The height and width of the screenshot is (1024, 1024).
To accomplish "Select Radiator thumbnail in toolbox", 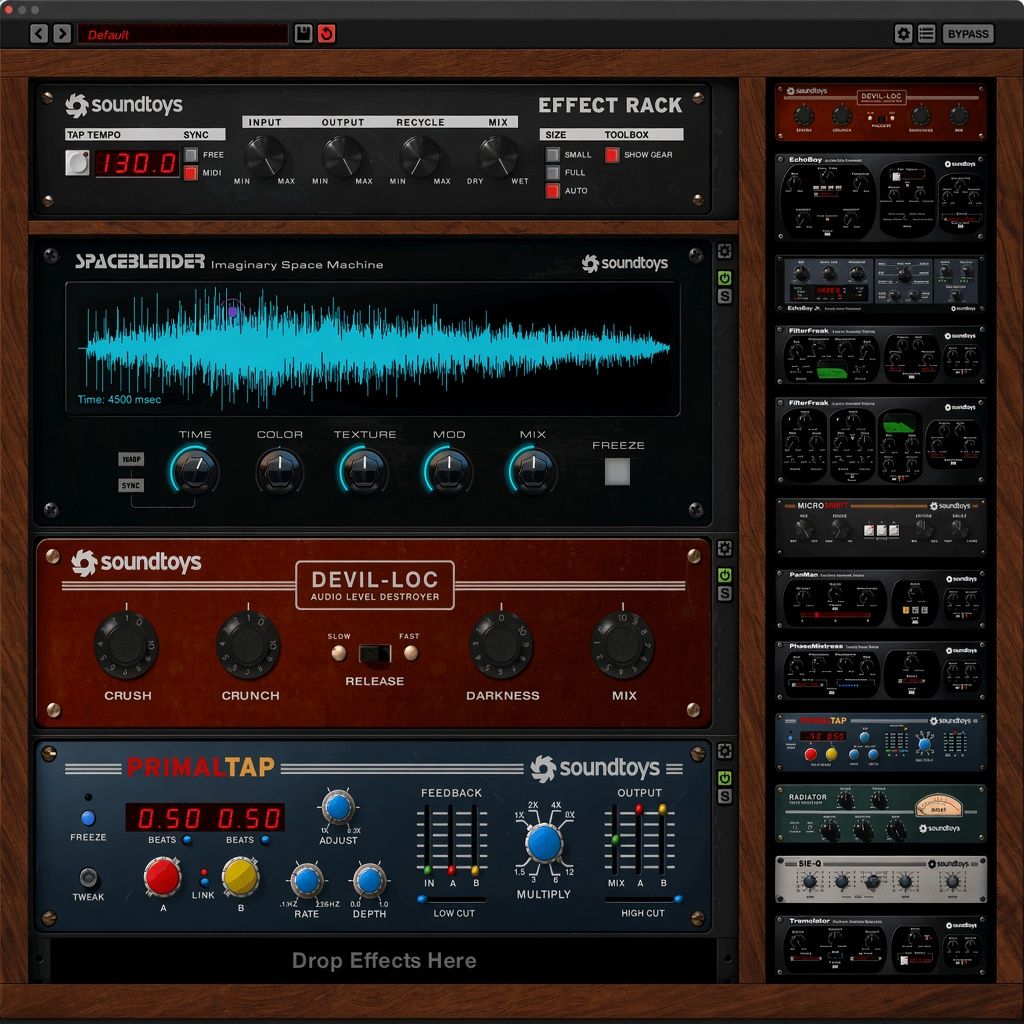I will pyautogui.click(x=880, y=814).
